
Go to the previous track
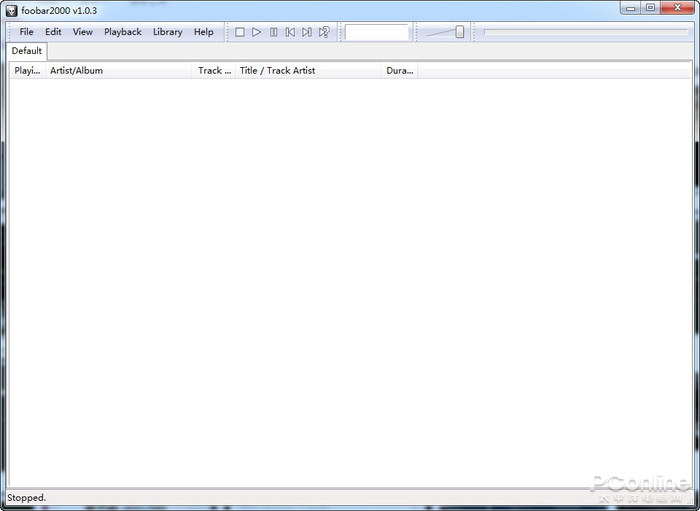coord(290,32)
